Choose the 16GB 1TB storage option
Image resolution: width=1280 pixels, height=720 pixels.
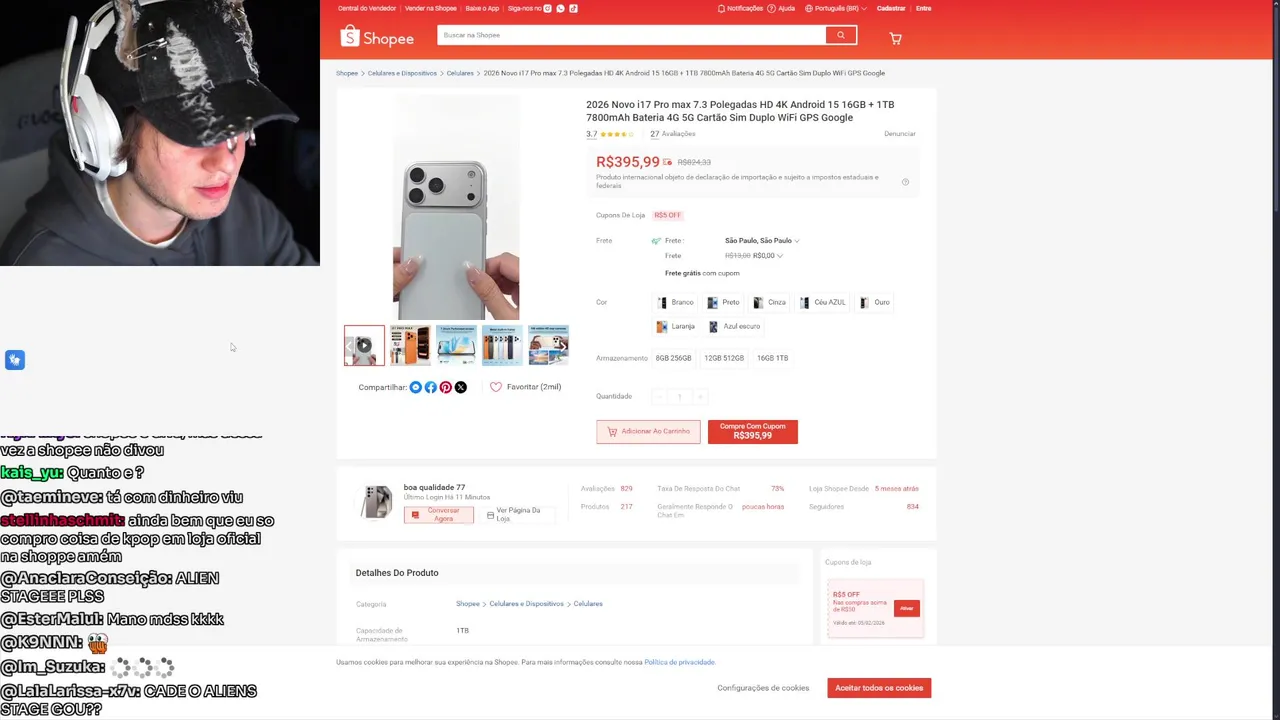772,358
